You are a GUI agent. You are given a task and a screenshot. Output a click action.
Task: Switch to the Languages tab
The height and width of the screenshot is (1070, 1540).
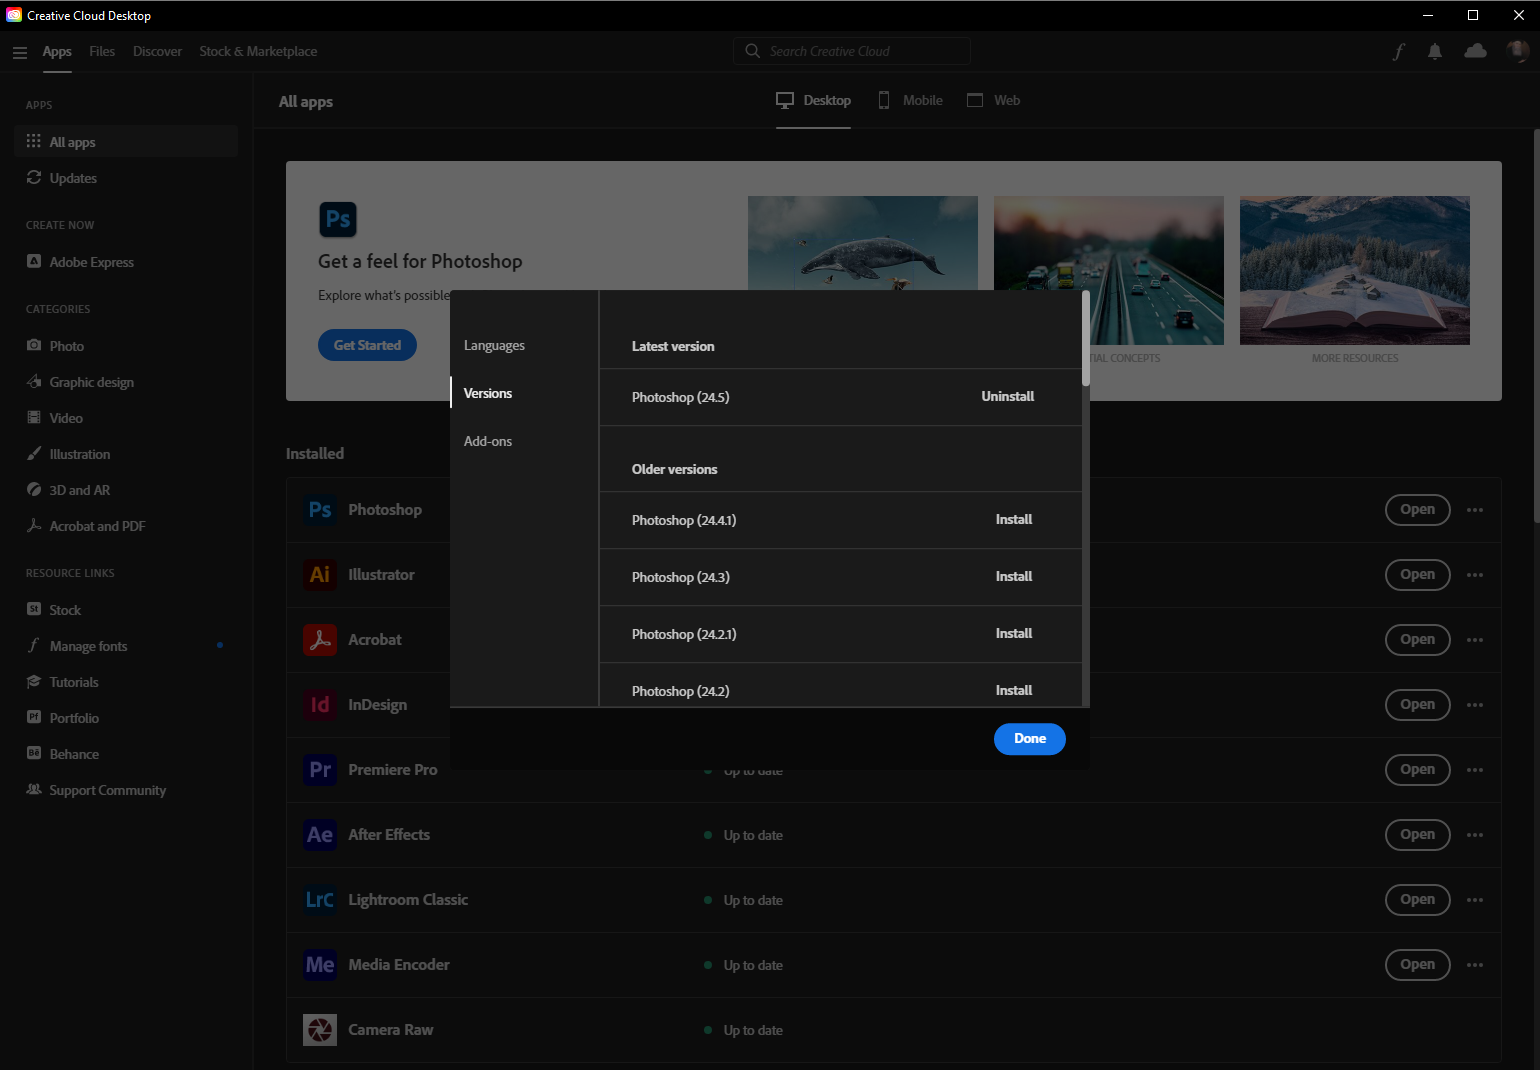pos(494,344)
